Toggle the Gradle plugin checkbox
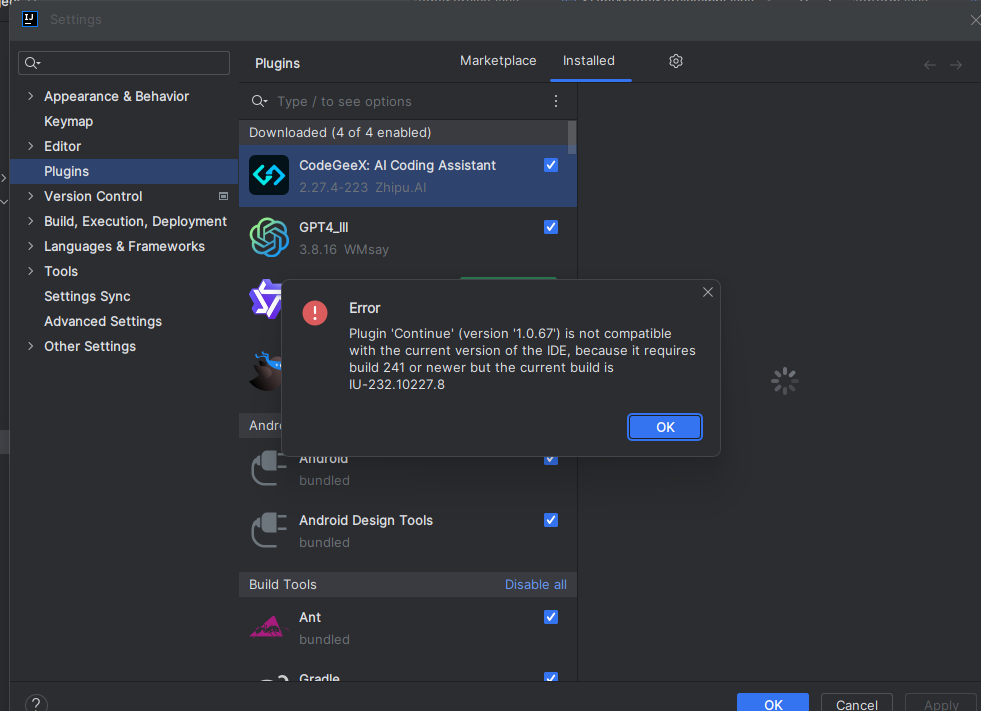Image resolution: width=981 pixels, height=711 pixels. (x=551, y=677)
